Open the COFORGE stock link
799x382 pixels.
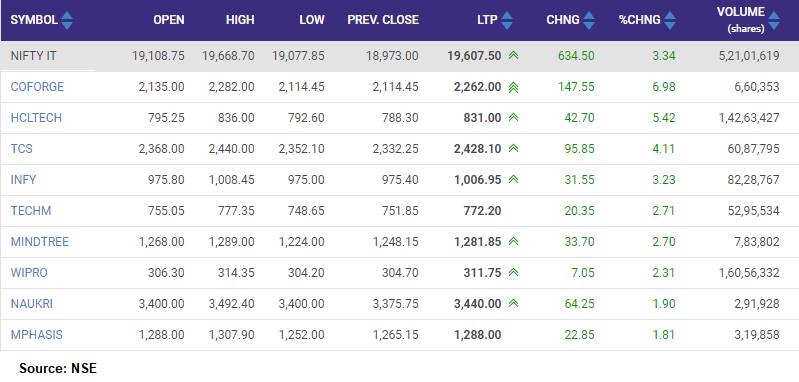[x=37, y=87]
